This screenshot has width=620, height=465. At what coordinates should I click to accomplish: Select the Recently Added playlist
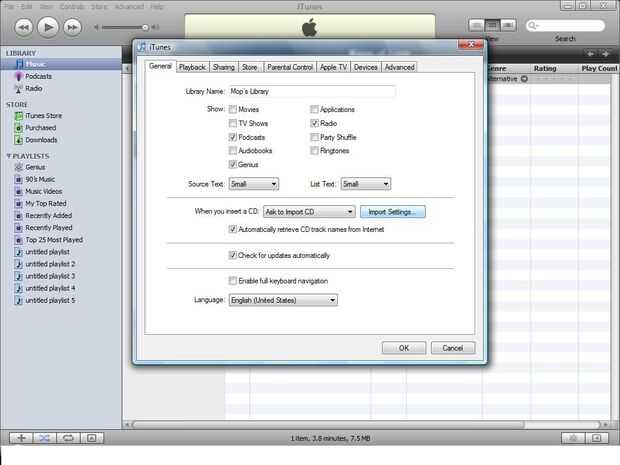point(49,215)
